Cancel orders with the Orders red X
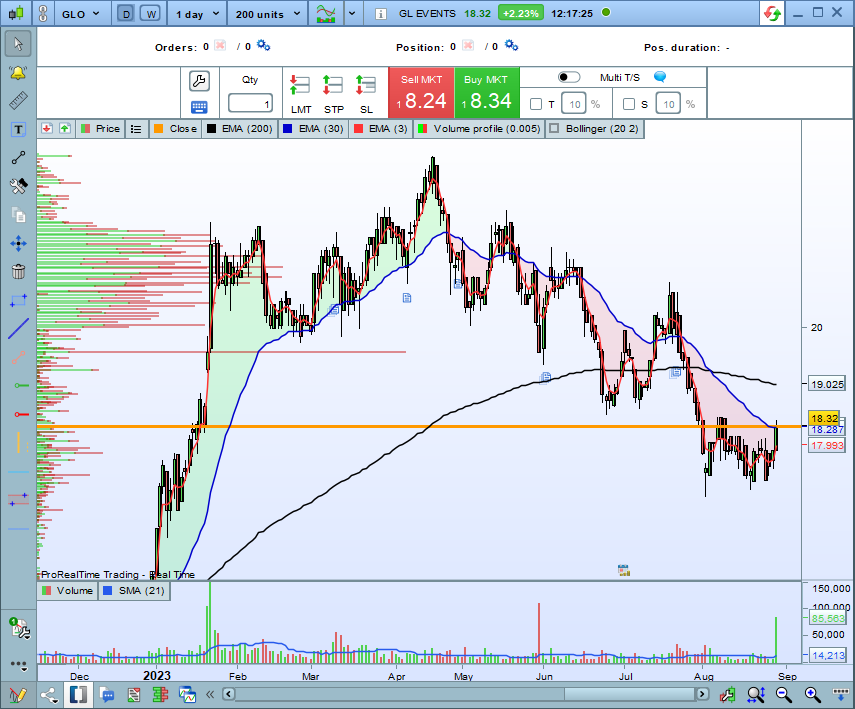This screenshot has height=709, width=855. 220,45
